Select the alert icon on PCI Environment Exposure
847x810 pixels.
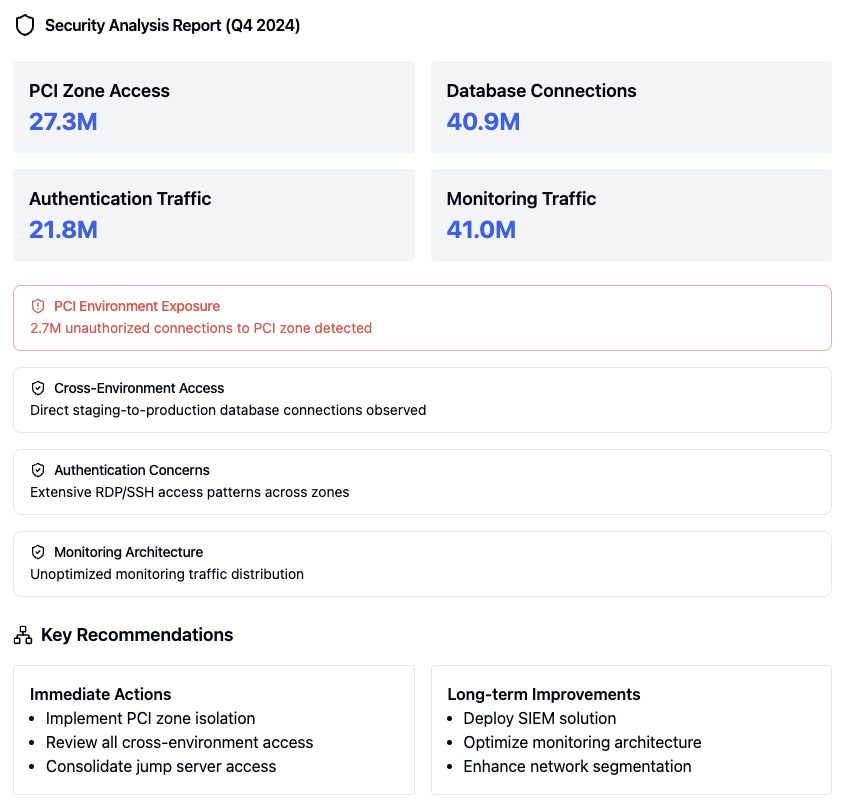(x=36, y=305)
